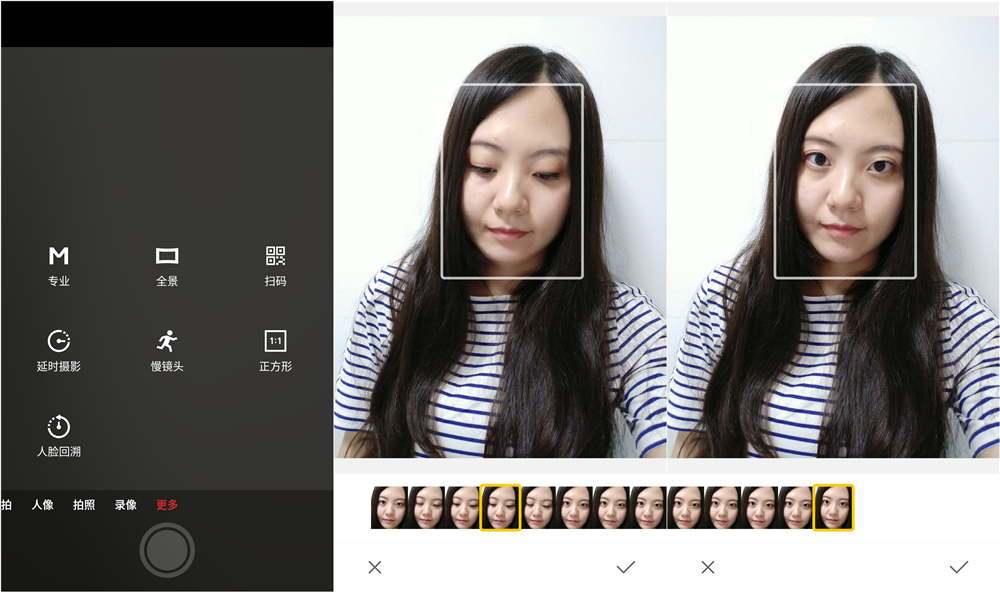Pick the first face thumbnail in the middle strip
Screen dimensions: 1000x592
click(389, 508)
